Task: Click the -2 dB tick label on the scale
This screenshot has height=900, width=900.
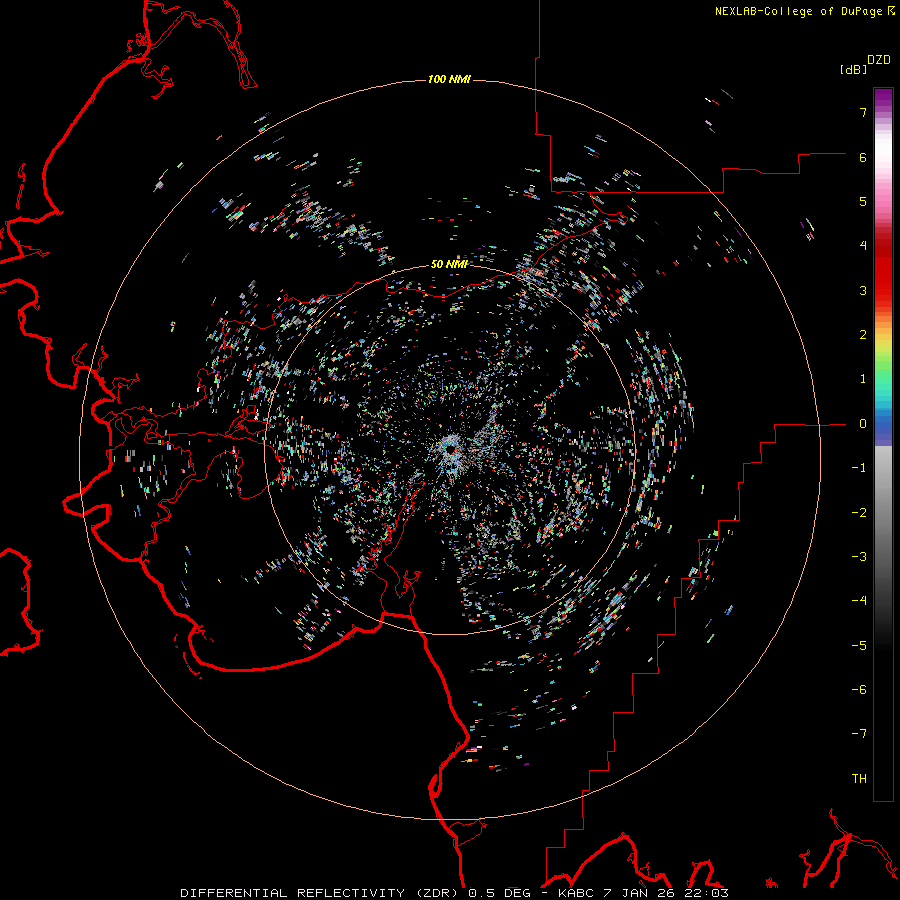Action: [x=859, y=513]
